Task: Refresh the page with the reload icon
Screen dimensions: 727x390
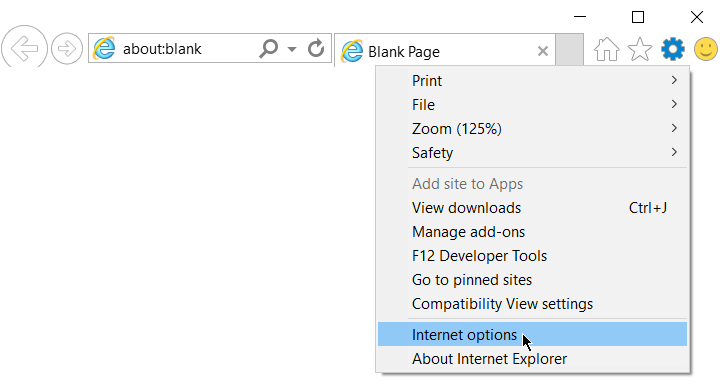Action: 316,48
